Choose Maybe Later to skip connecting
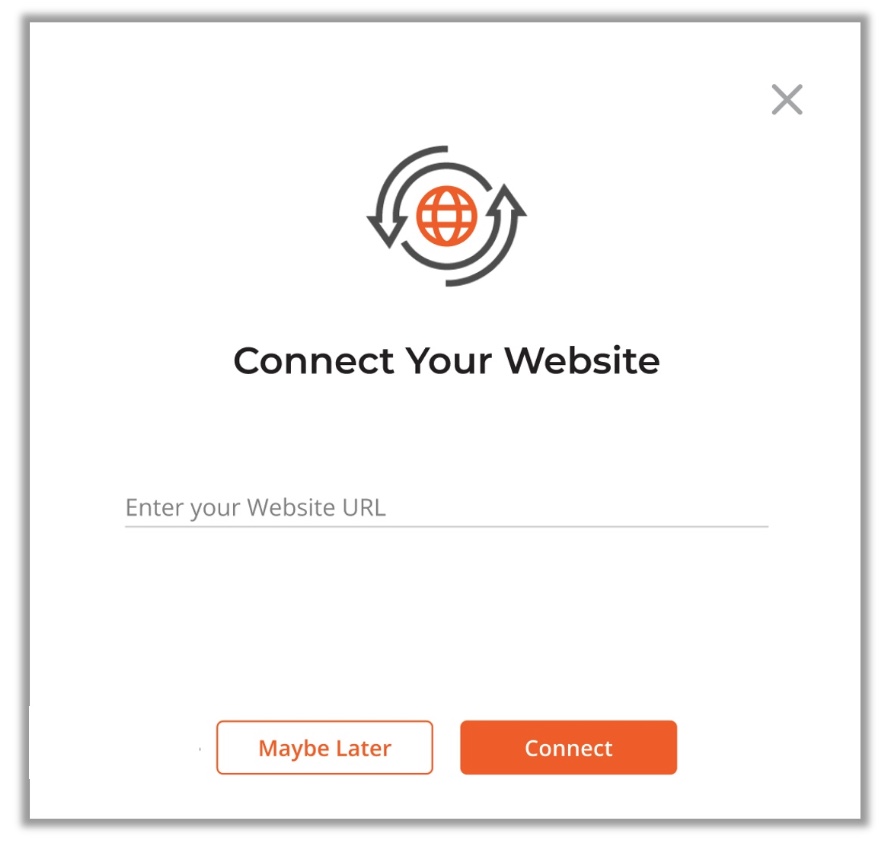 tap(325, 747)
